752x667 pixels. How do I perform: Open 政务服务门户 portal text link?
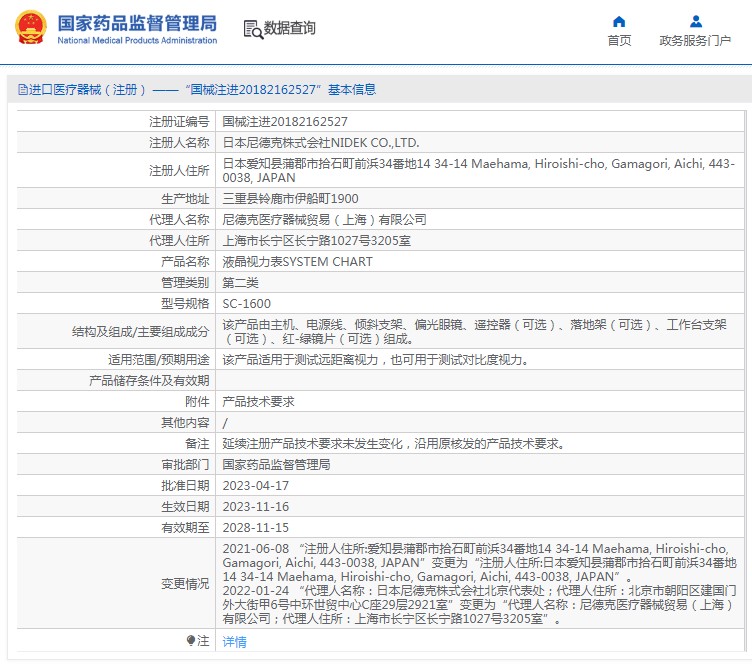tap(695, 40)
